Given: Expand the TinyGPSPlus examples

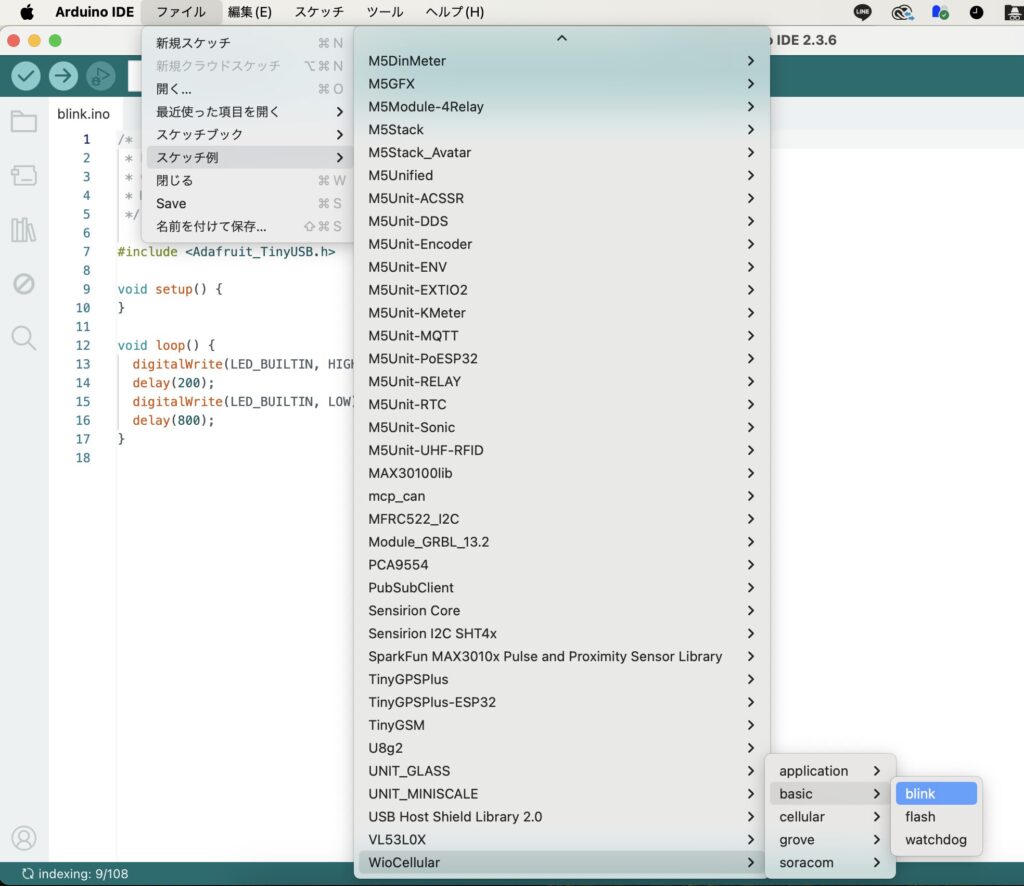Looking at the screenshot, I should (x=562, y=679).
